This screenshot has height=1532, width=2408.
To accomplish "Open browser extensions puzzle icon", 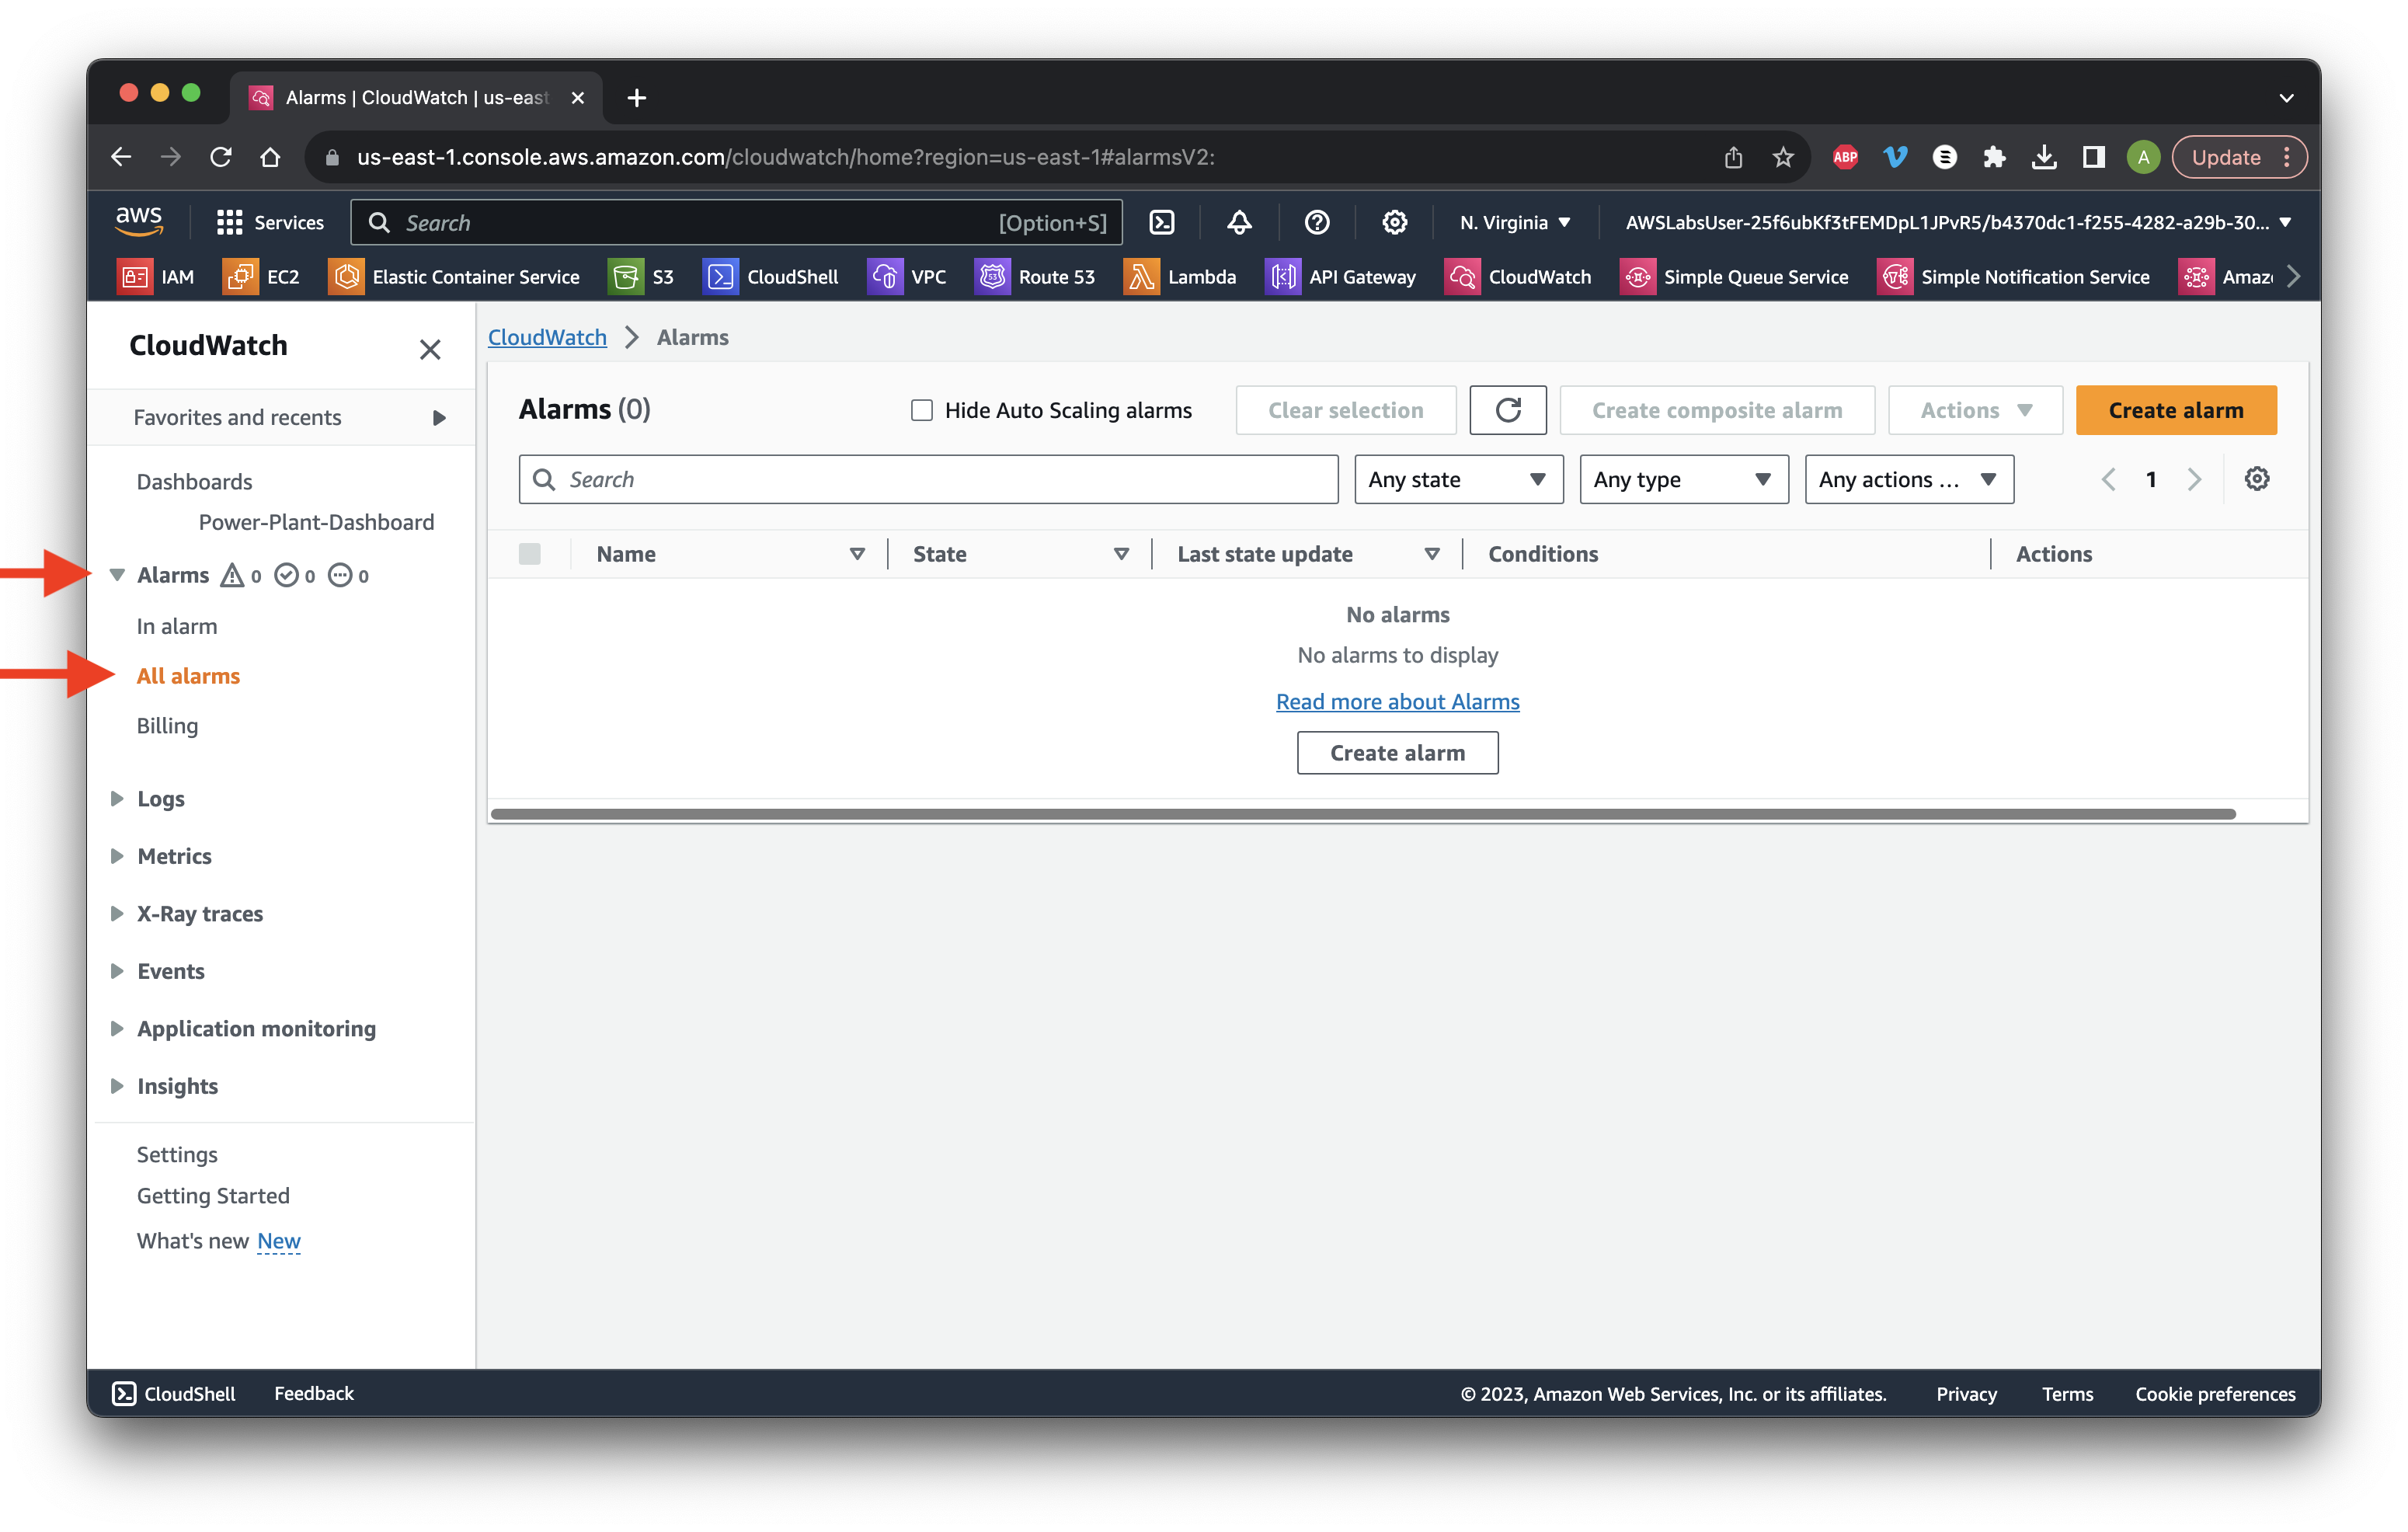I will [1994, 157].
